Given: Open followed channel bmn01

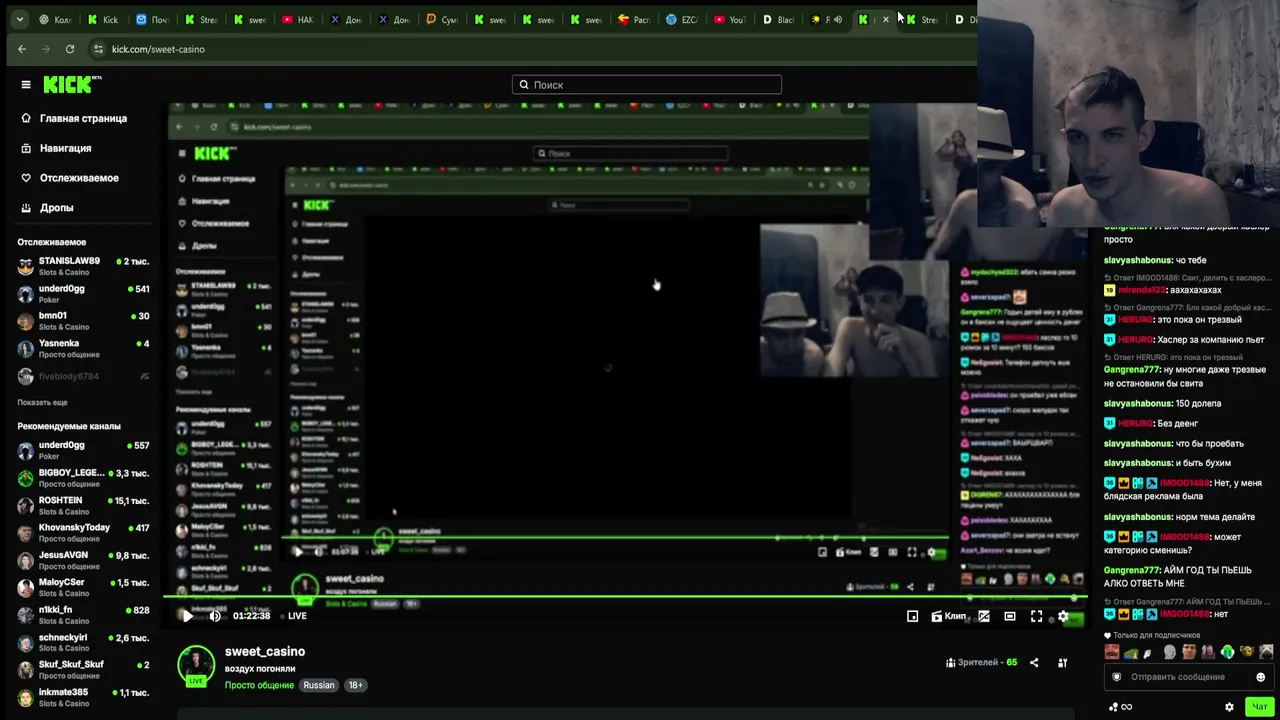Looking at the screenshot, I should tap(83, 320).
